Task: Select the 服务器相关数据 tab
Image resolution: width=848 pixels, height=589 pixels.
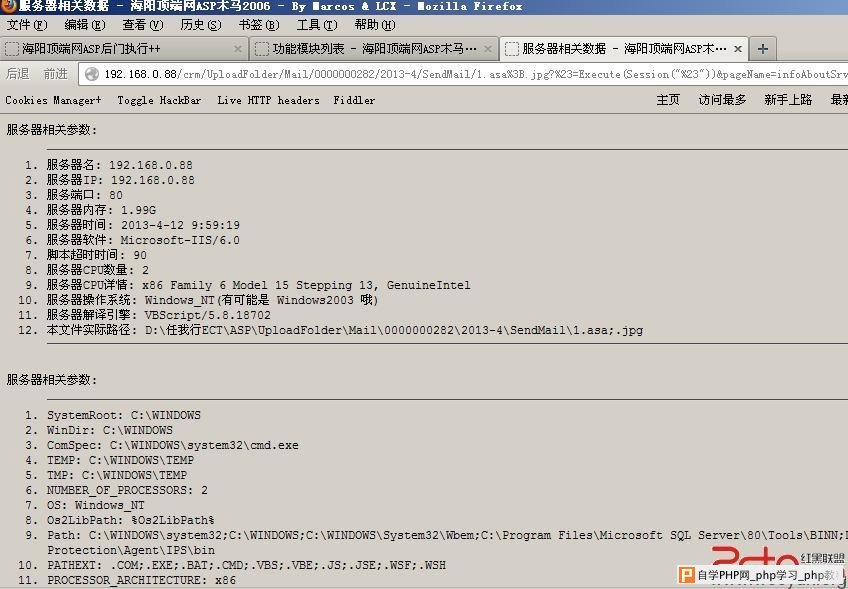Action: pos(624,49)
